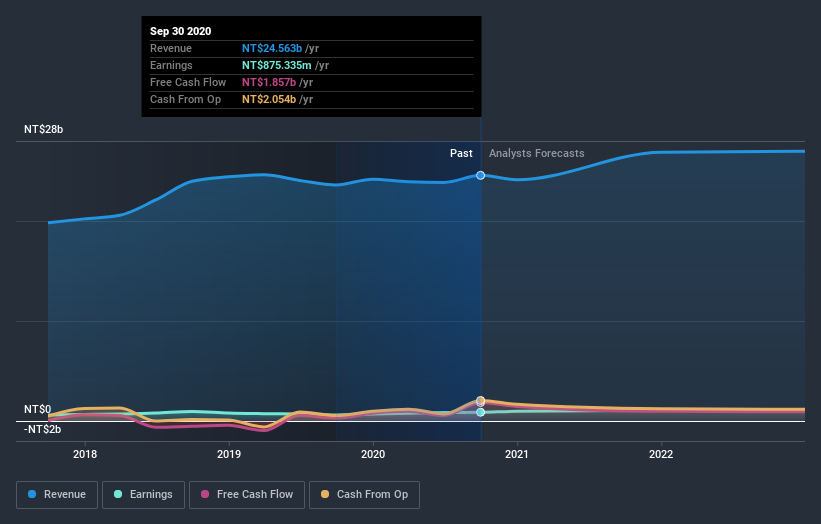Click the NT$875.335m earnings value
Viewport: 821px width, 524px height.
276,65
